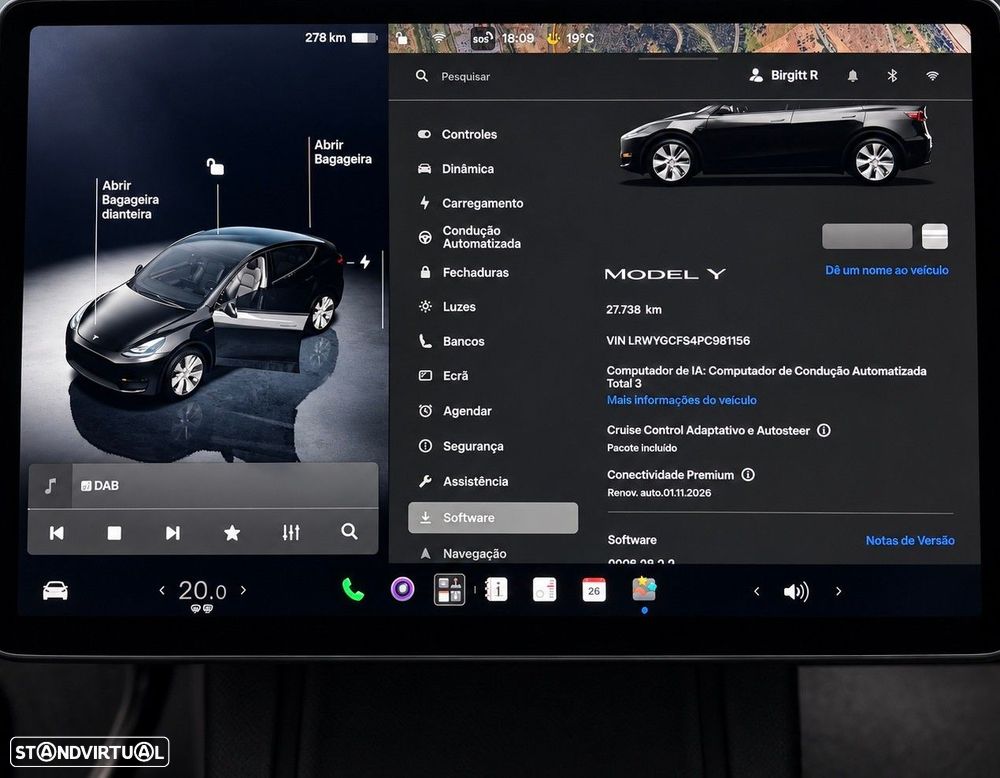Open Bluetooth settings icon
This screenshot has height=778, width=1000.
pyautogui.click(x=892, y=76)
